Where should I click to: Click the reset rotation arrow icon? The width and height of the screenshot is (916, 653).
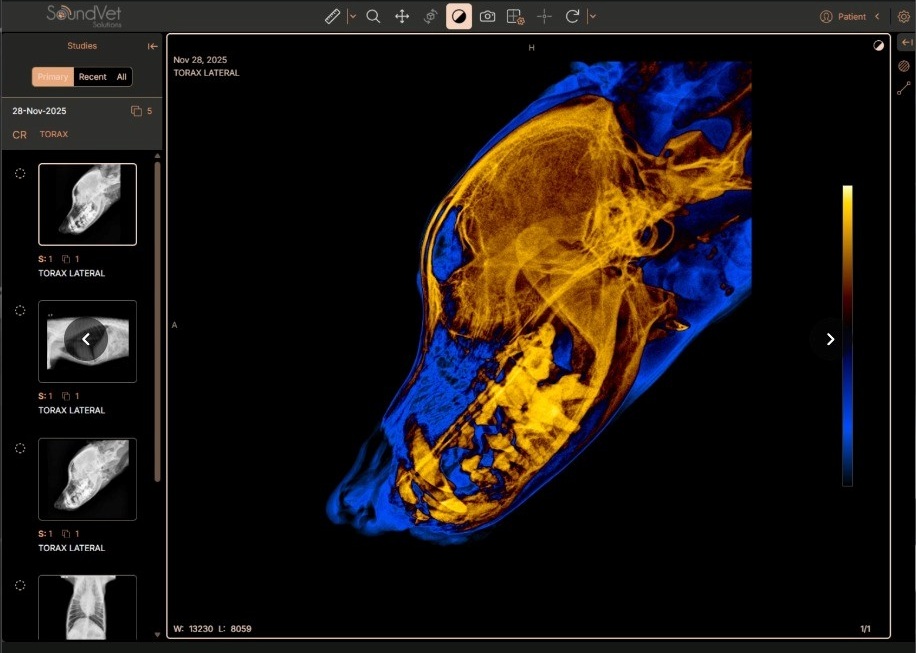pyautogui.click(x=572, y=16)
